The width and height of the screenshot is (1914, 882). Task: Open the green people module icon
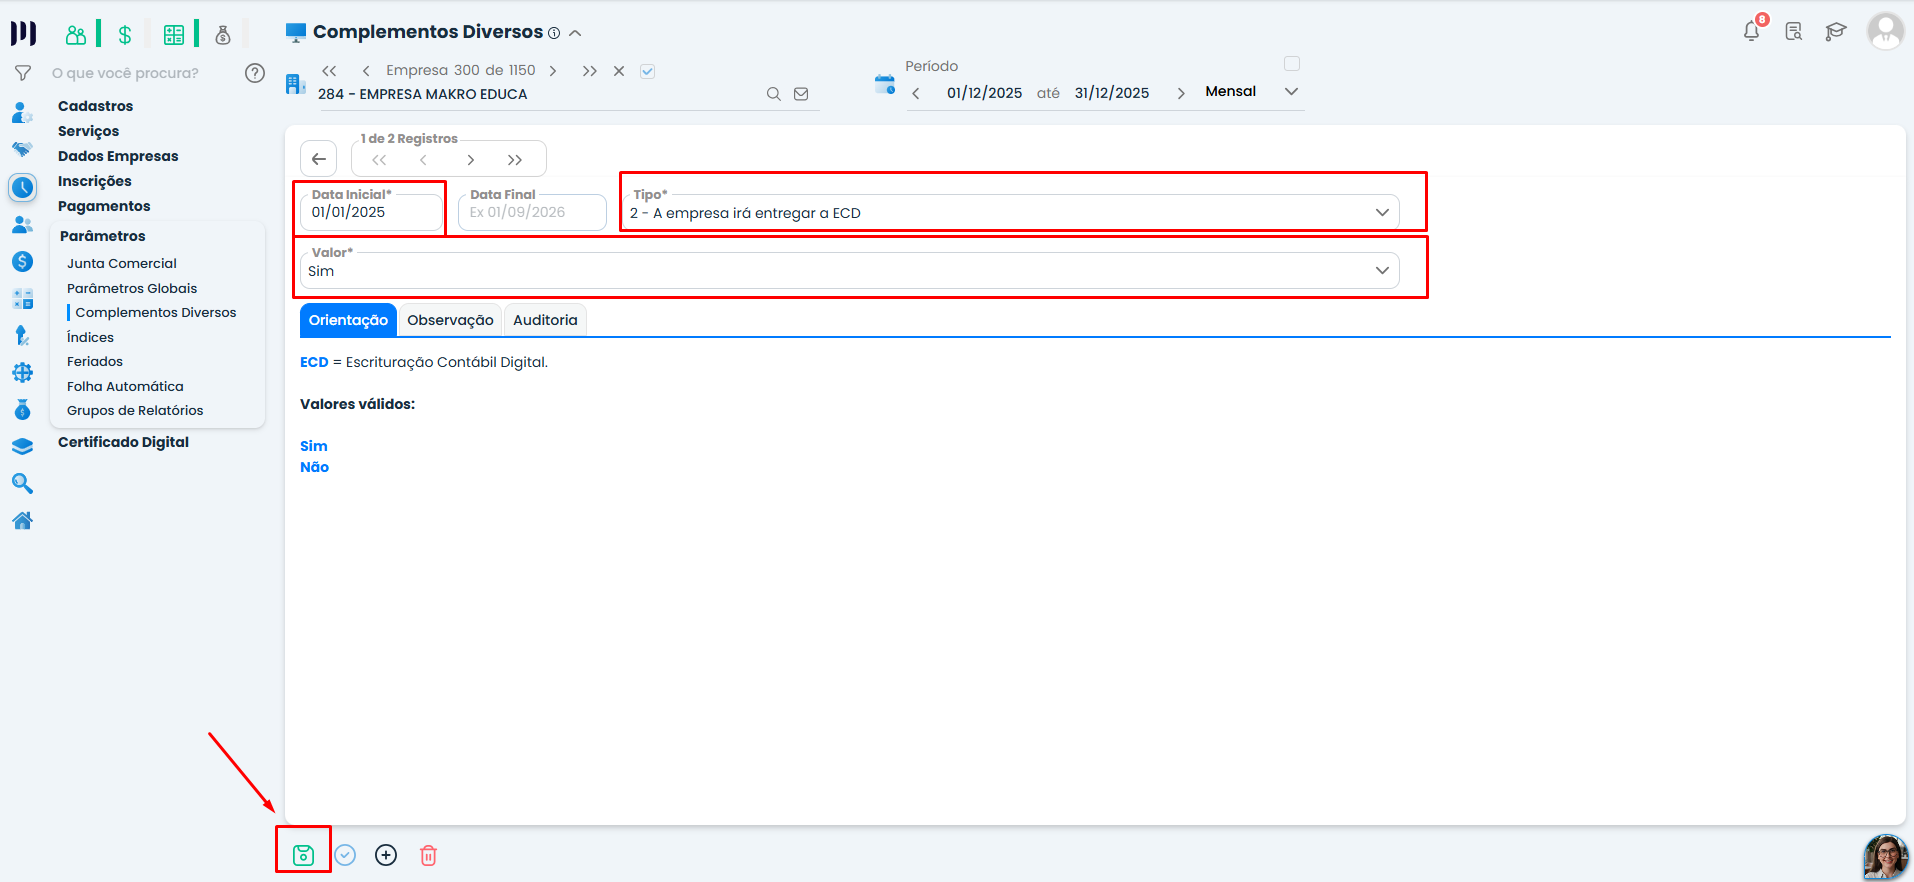pyautogui.click(x=76, y=35)
